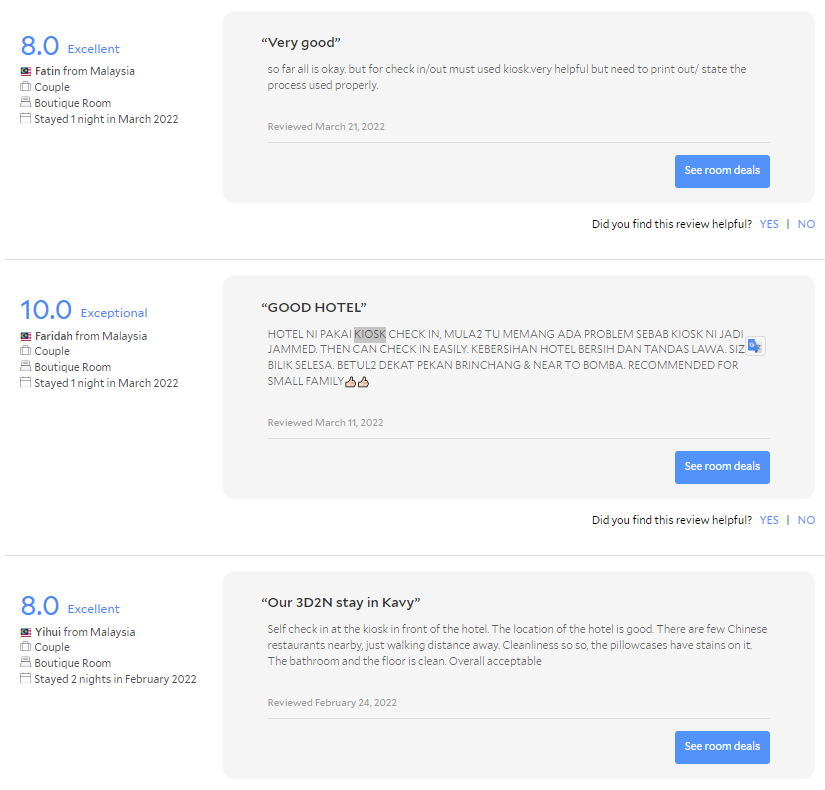Click See room deals under Kavy stay review
This screenshot has height=790, width=825.
pos(722,747)
